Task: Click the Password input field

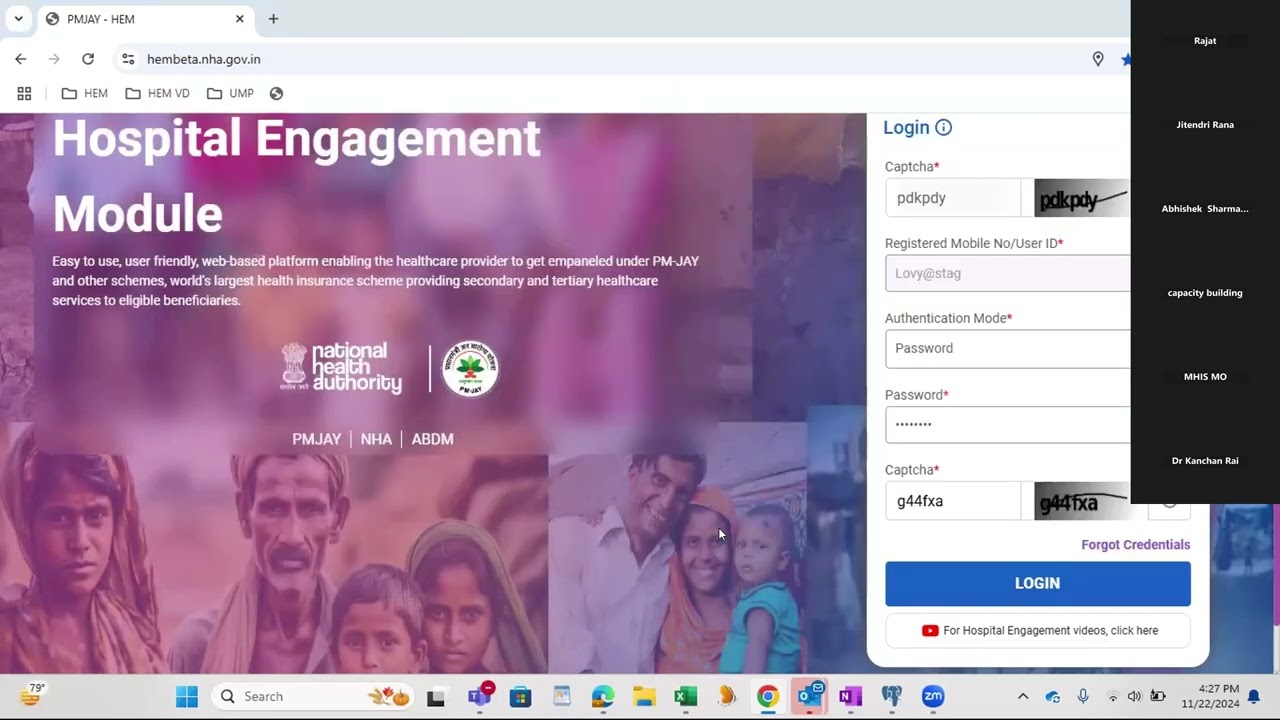Action: click(1008, 425)
